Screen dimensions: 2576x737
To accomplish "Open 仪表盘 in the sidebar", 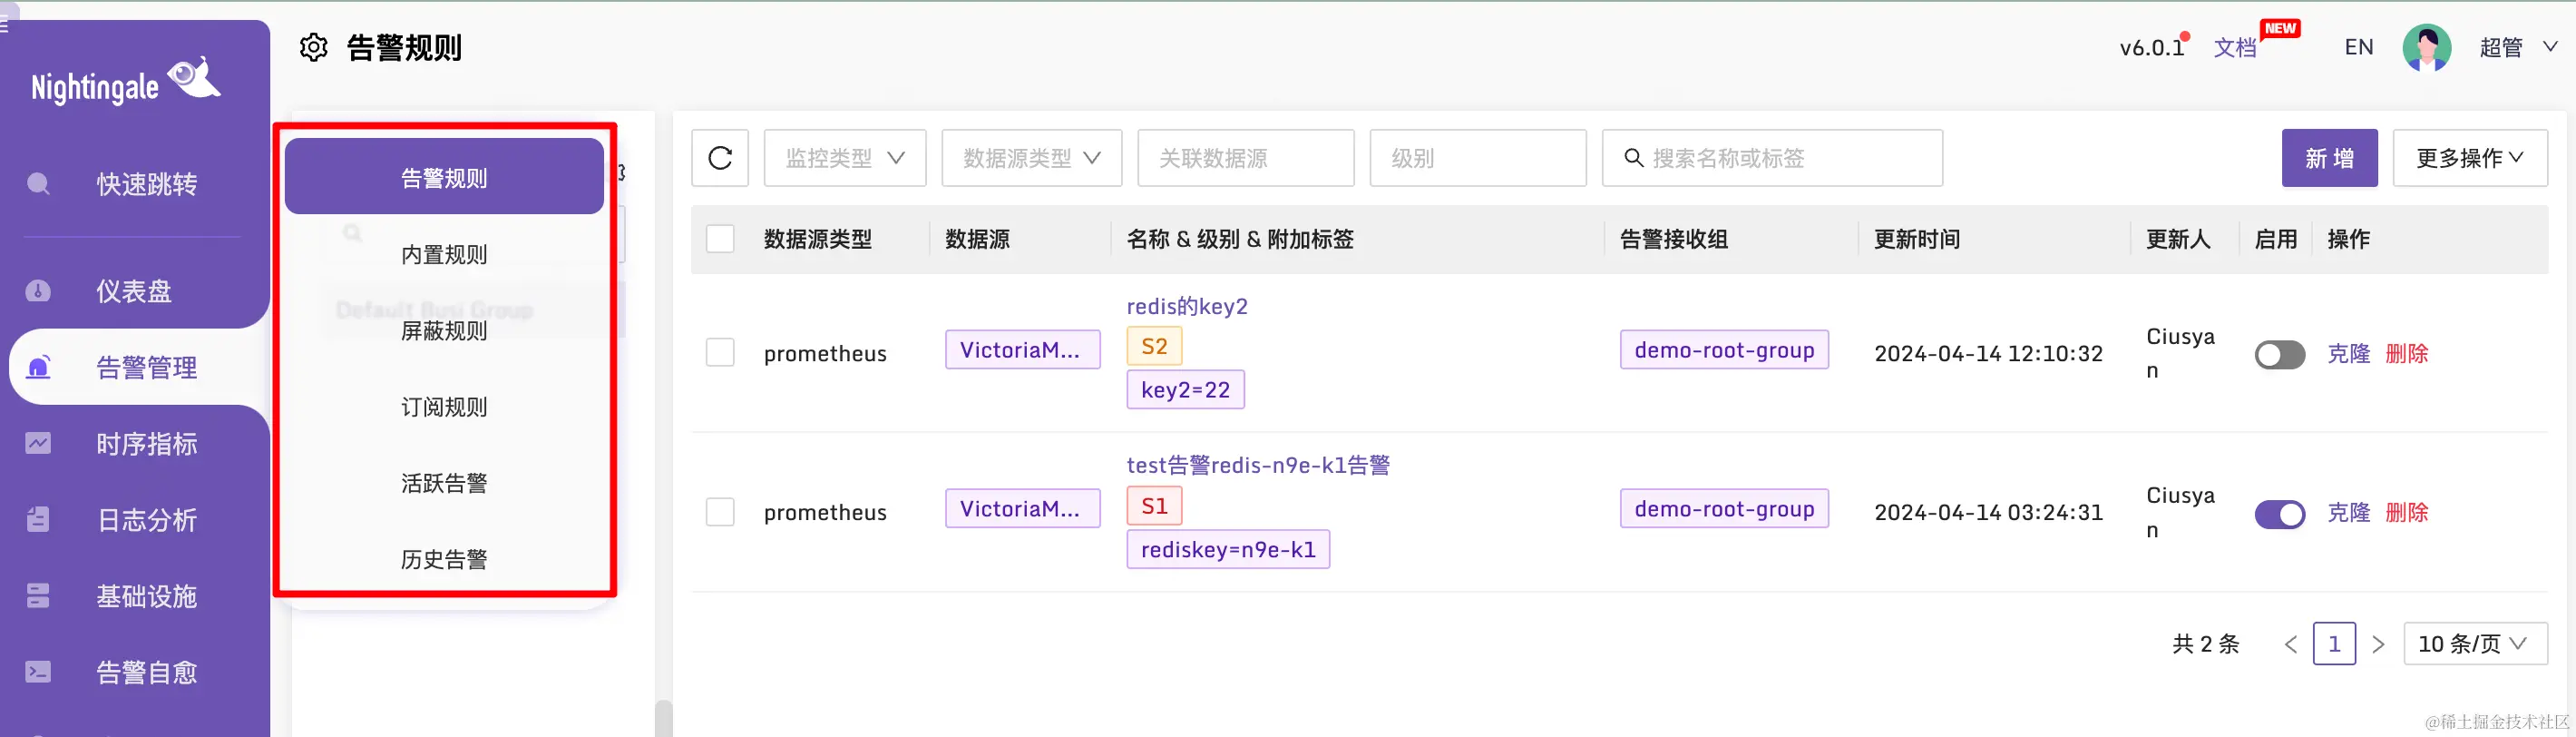I will coord(134,291).
